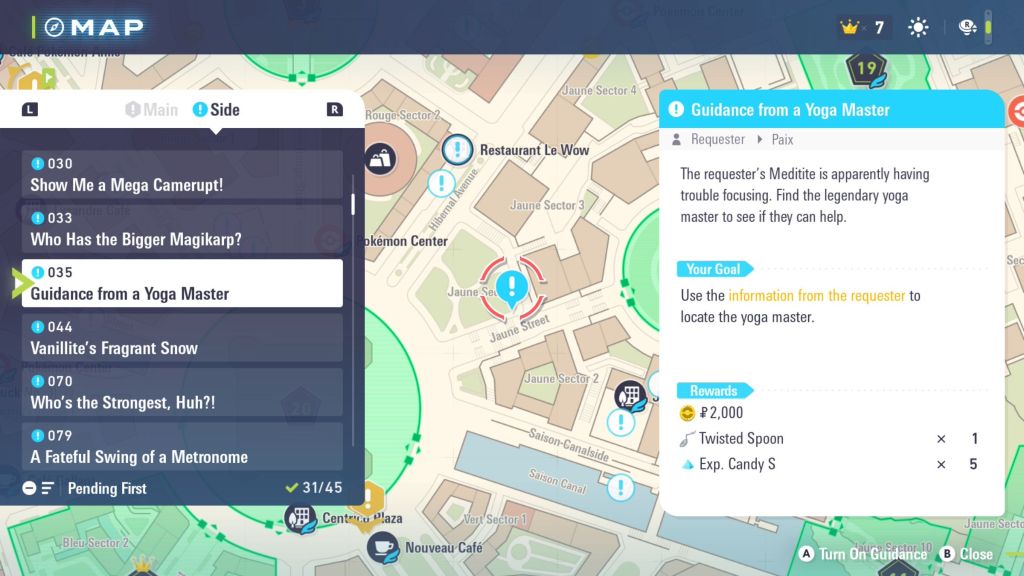This screenshot has height=576, width=1024.
Task: Close the map with the B button
Action: click(x=966, y=554)
